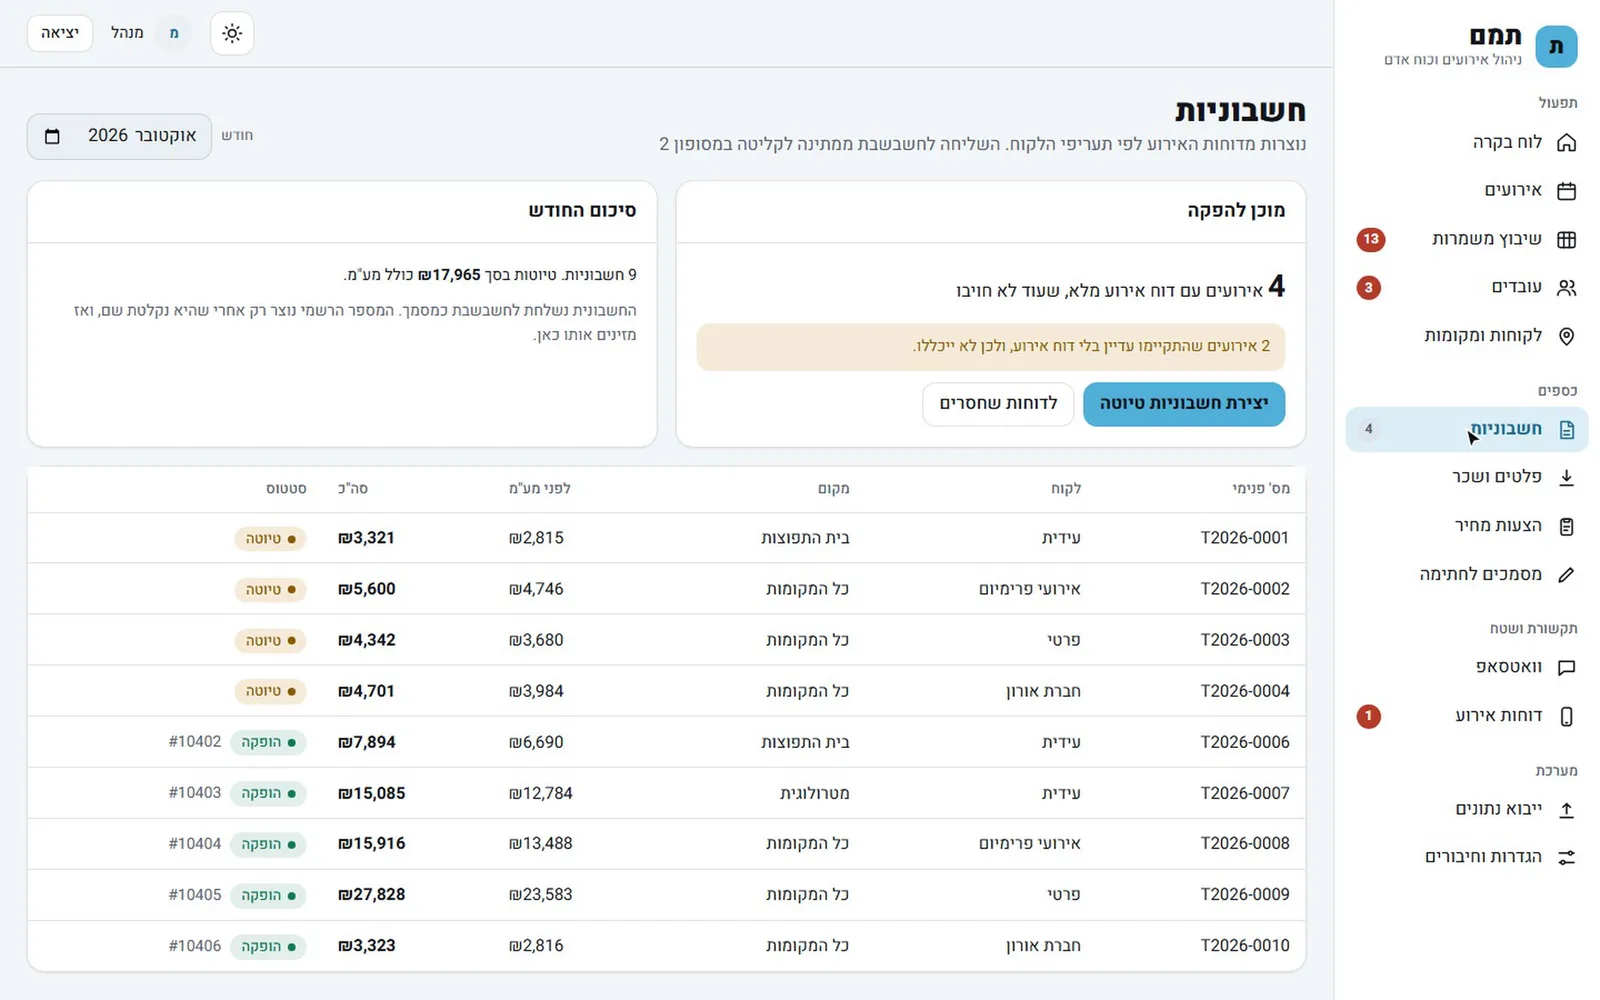Open הגדרות וחיבורים sliders icon
The image size is (1600, 1000).
point(1566,857)
